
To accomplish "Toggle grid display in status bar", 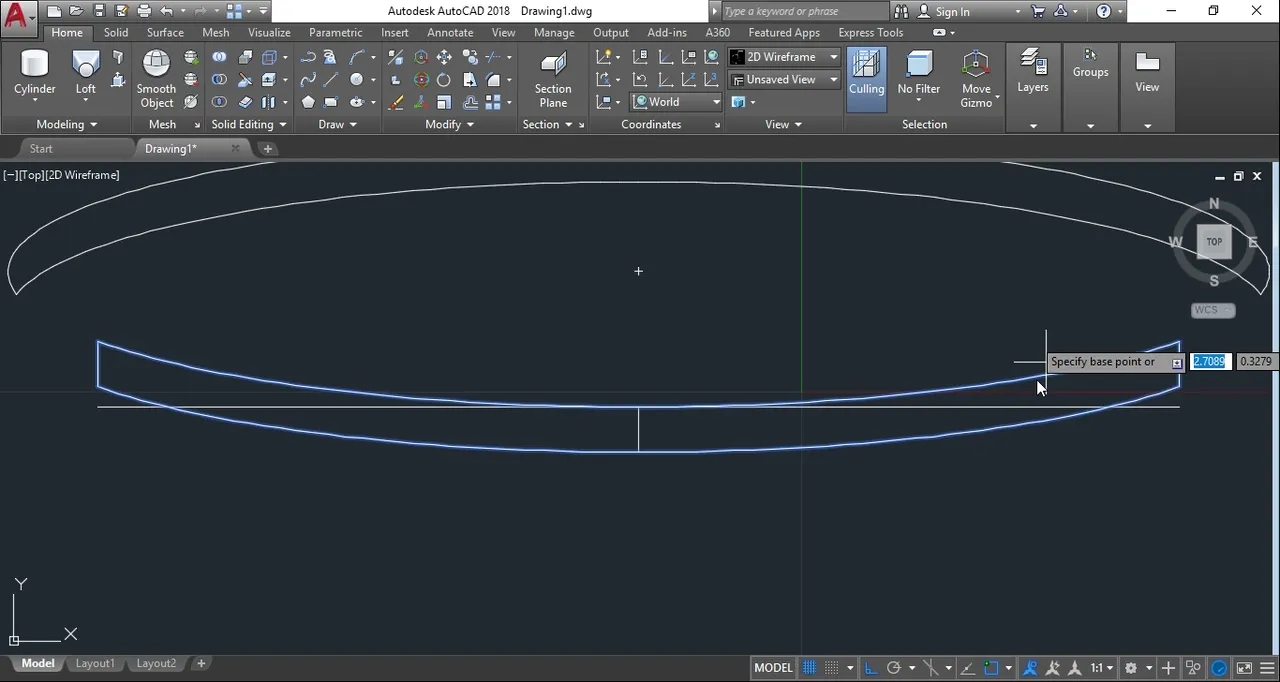I will pos(810,668).
